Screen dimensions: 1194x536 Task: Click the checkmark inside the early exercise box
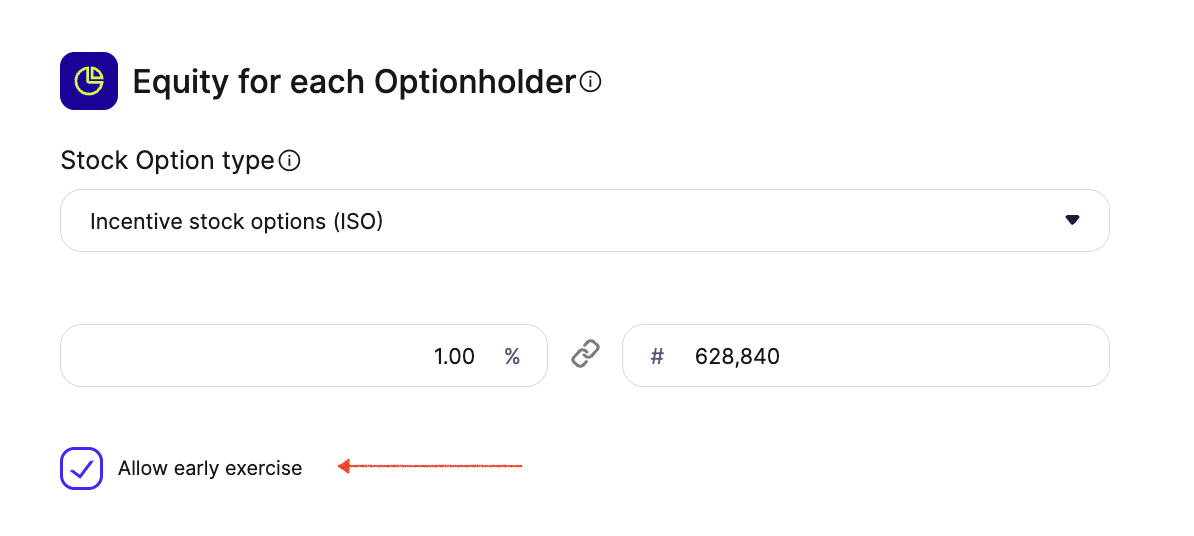click(x=82, y=467)
